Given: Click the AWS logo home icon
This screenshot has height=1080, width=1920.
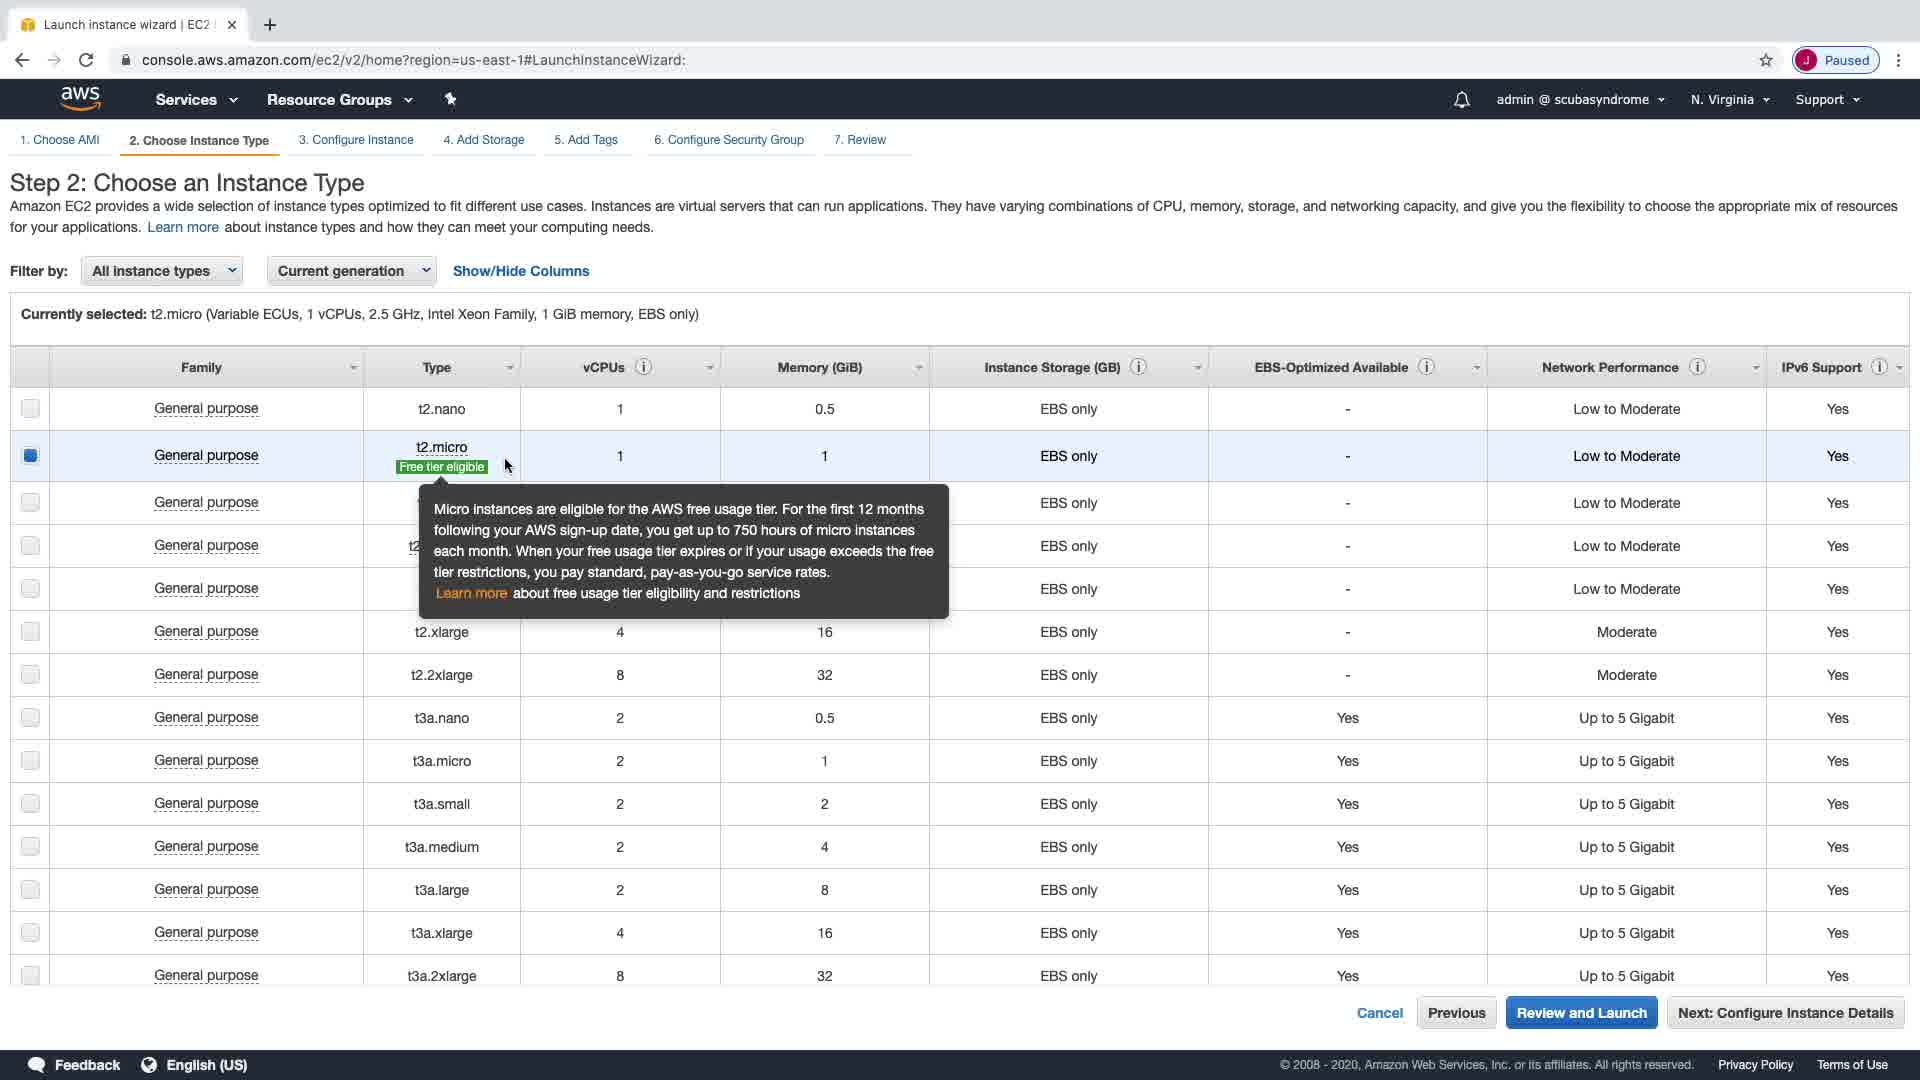Looking at the screenshot, I should point(80,98).
